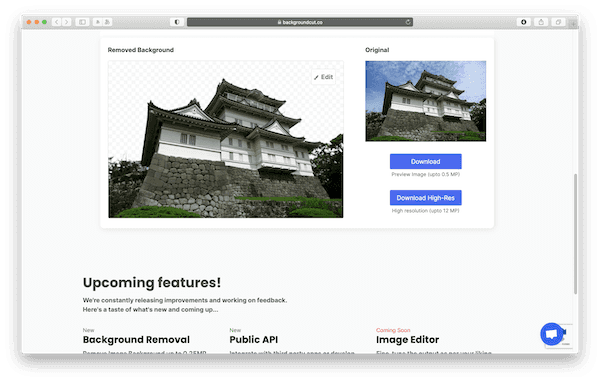Click the page vertical scrollbar
Viewport: 600px width, 382px height.
(575, 234)
